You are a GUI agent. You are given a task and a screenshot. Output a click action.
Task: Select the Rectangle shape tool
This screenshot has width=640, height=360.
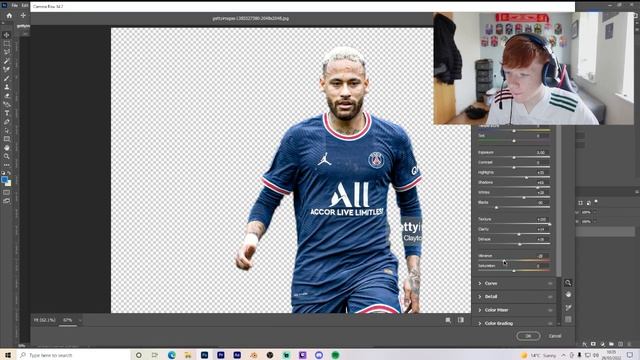(x=7, y=139)
